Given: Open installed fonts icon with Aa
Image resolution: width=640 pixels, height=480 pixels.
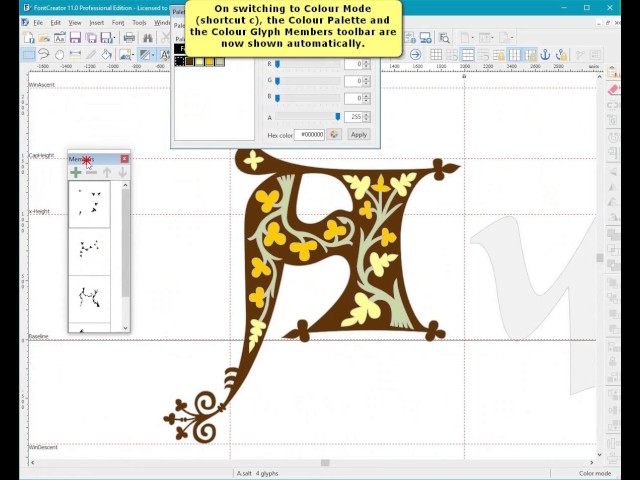Looking at the screenshot, I should 60,38.
